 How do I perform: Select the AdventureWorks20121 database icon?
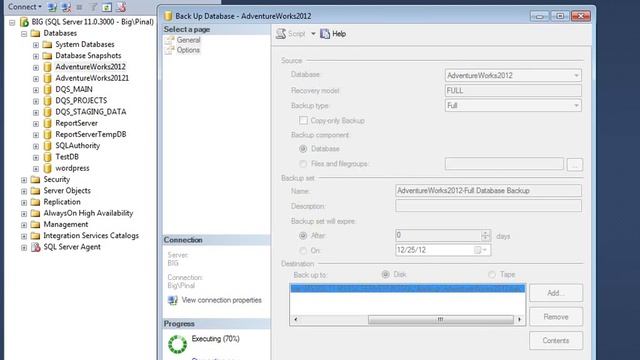(x=47, y=78)
